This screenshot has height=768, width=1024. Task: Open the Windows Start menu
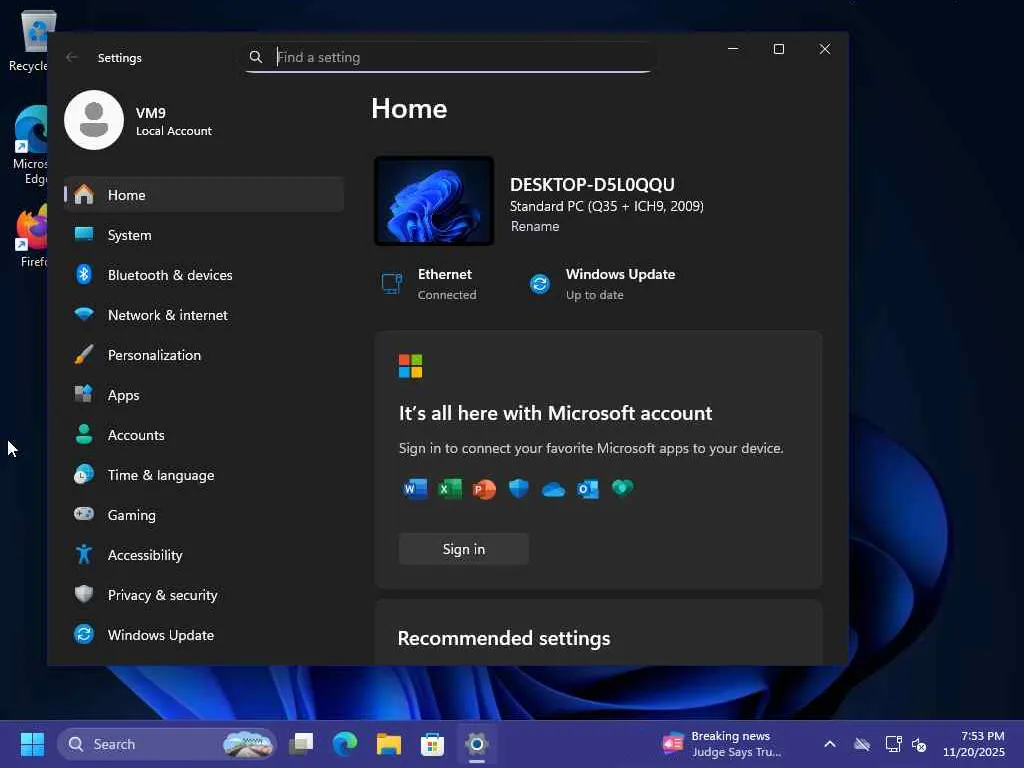[33, 744]
